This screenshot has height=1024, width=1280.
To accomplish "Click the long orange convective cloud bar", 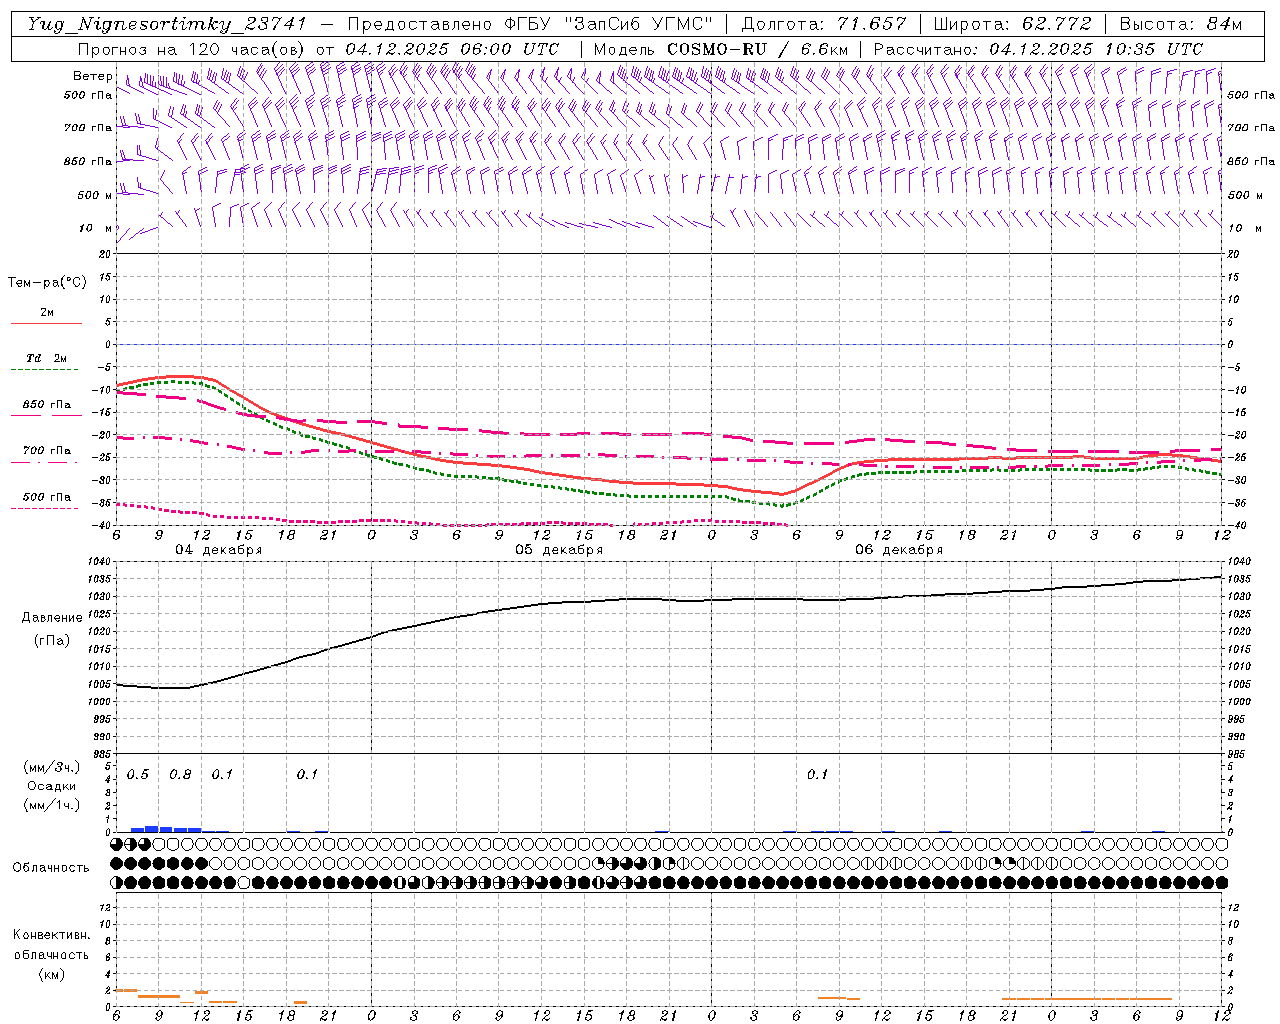I will pyautogui.click(x=1086, y=998).
